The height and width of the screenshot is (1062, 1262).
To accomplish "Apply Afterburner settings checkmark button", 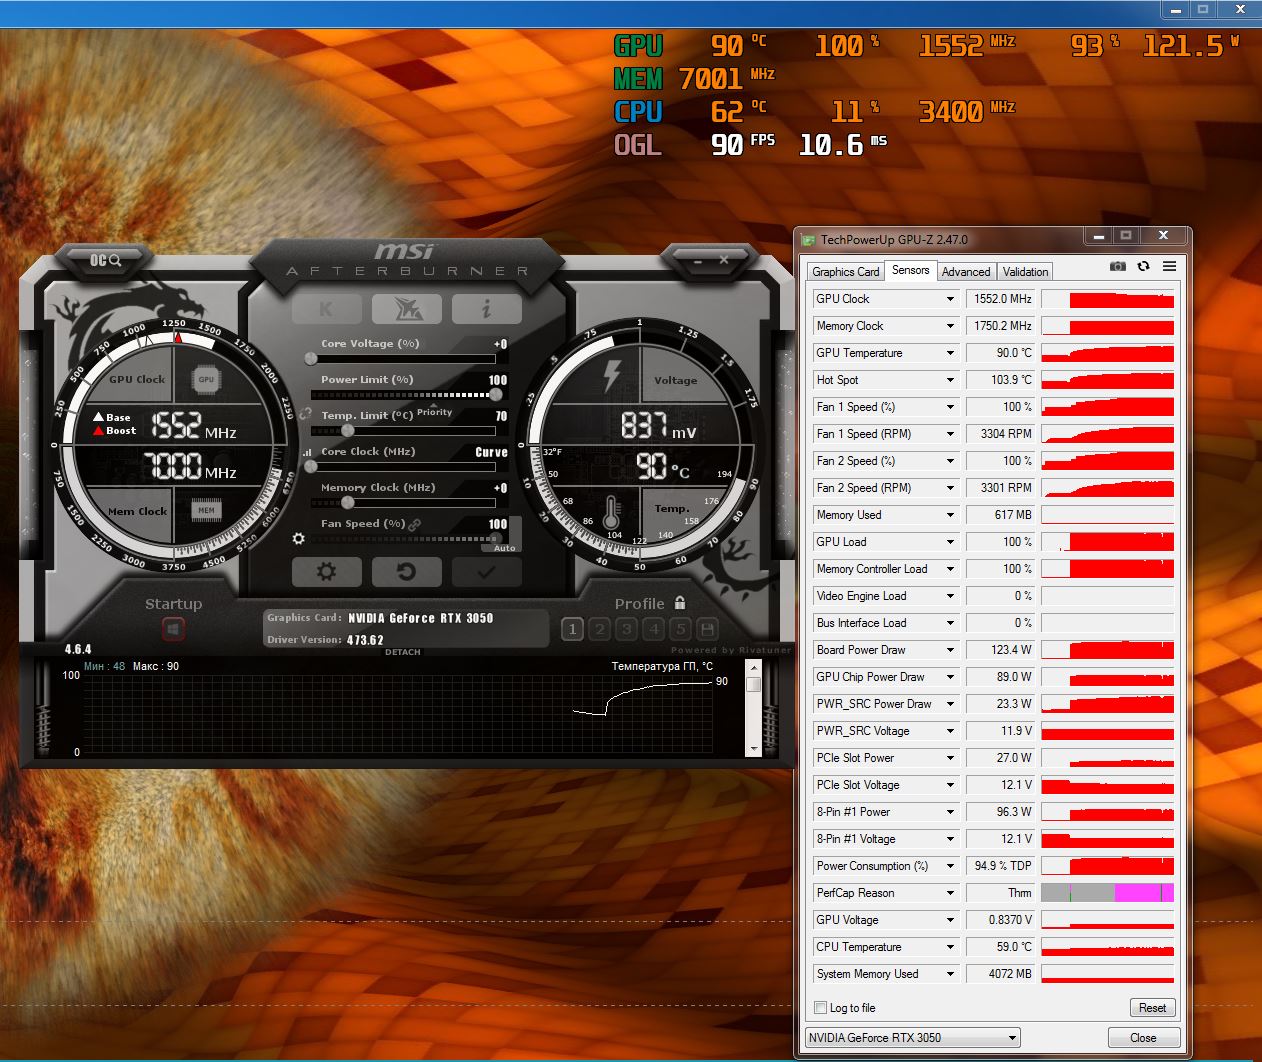I will [x=486, y=572].
